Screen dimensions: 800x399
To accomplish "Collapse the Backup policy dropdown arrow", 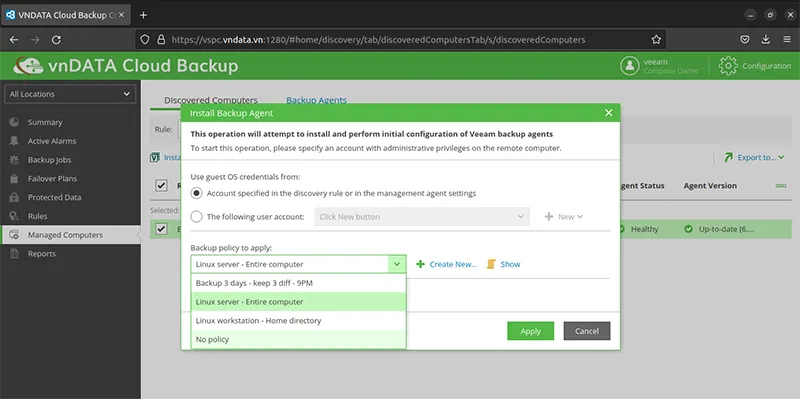I will pyautogui.click(x=397, y=264).
